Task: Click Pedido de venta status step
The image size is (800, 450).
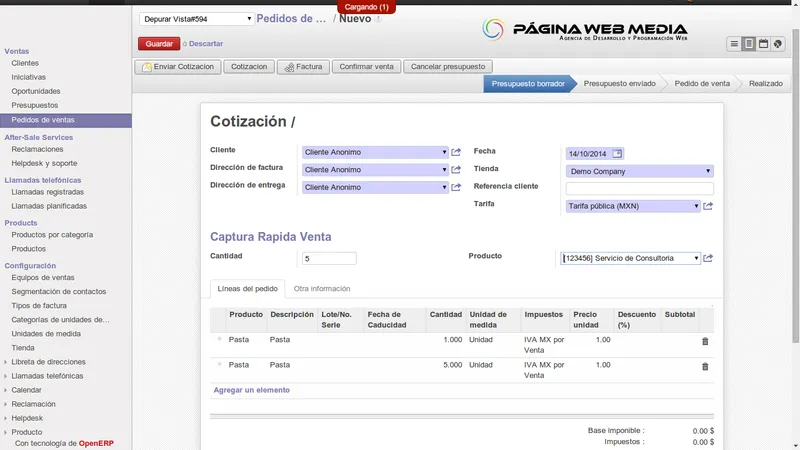Action: click(x=702, y=84)
